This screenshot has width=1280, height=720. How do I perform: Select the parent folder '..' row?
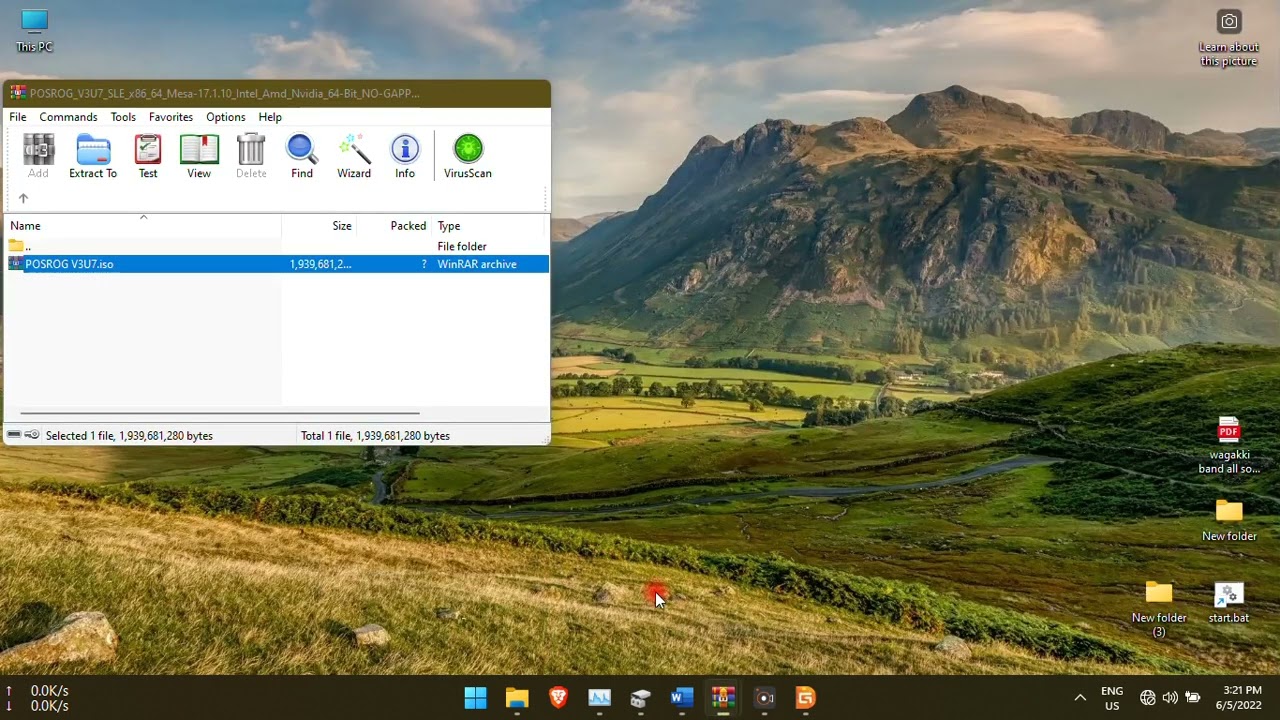pyautogui.click(x=277, y=246)
